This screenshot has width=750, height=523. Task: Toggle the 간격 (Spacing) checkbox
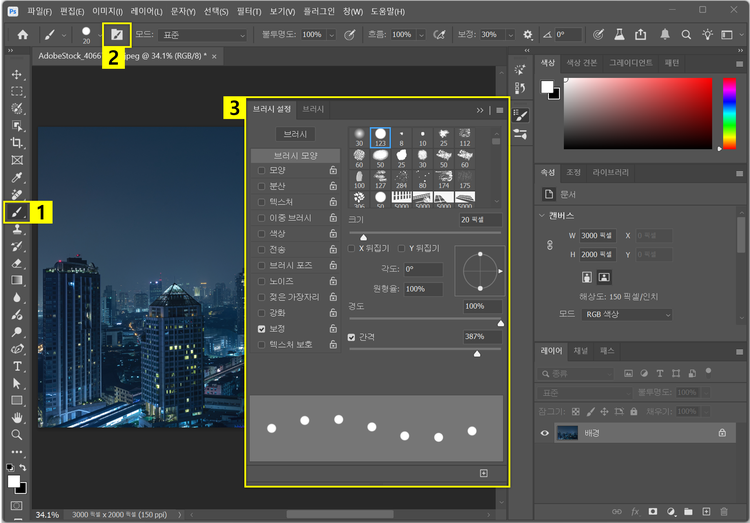click(x=351, y=338)
